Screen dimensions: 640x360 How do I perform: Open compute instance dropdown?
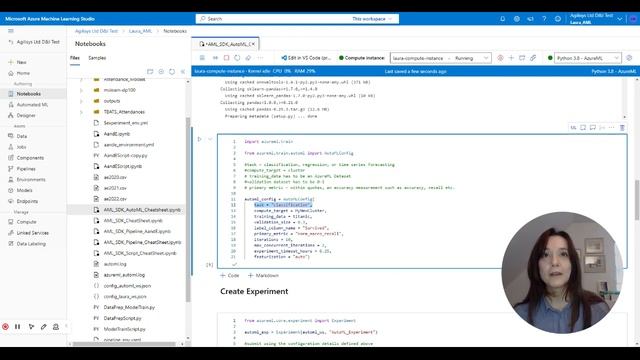(440, 58)
